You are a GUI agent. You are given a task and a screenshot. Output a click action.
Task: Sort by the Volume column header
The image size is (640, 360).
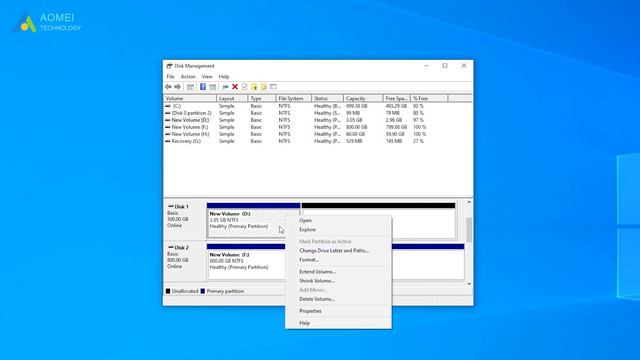190,98
